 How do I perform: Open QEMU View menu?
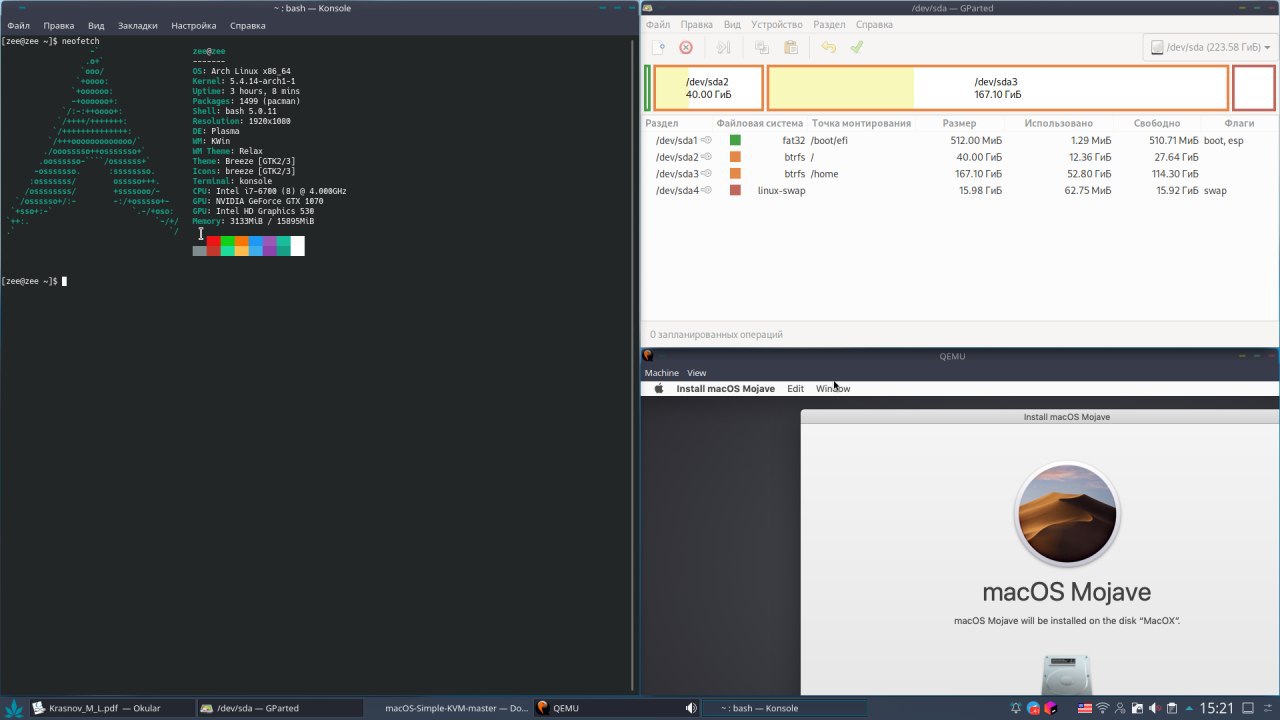696,373
